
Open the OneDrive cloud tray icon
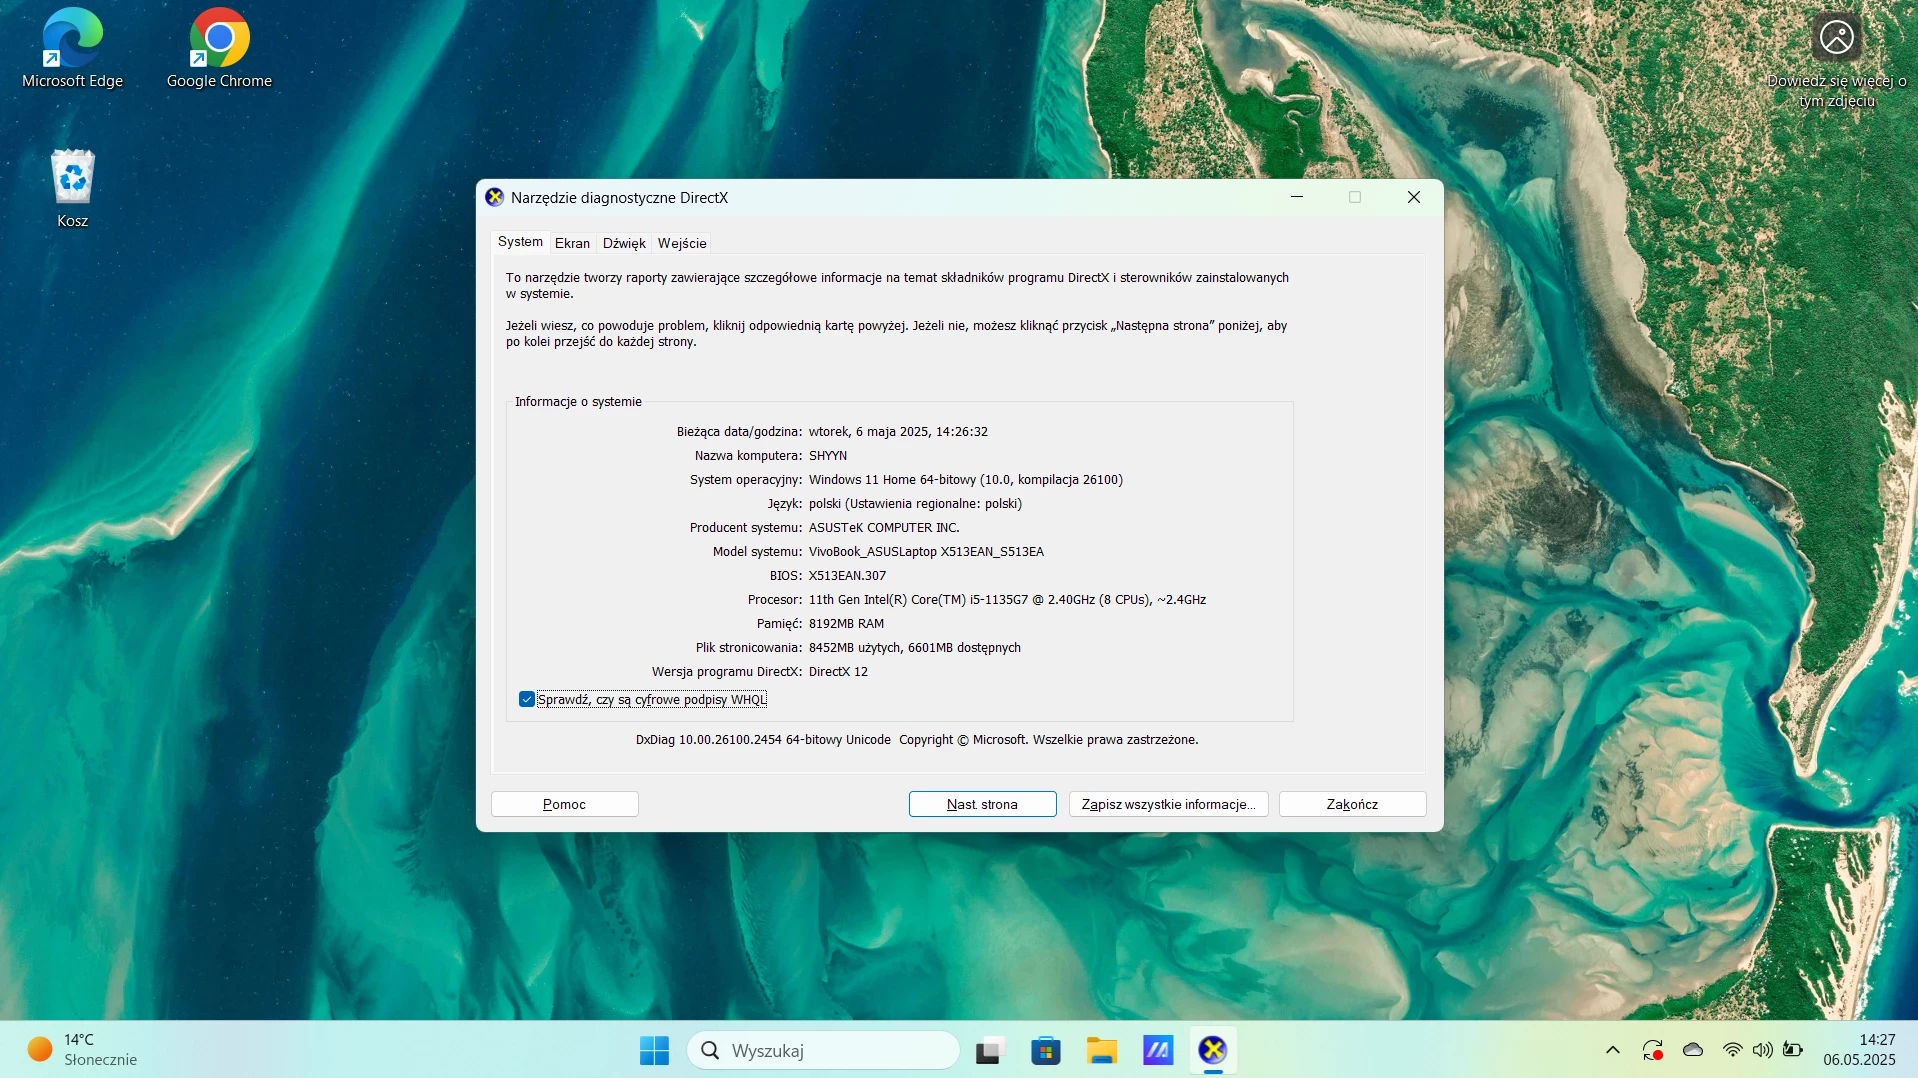click(1693, 1050)
